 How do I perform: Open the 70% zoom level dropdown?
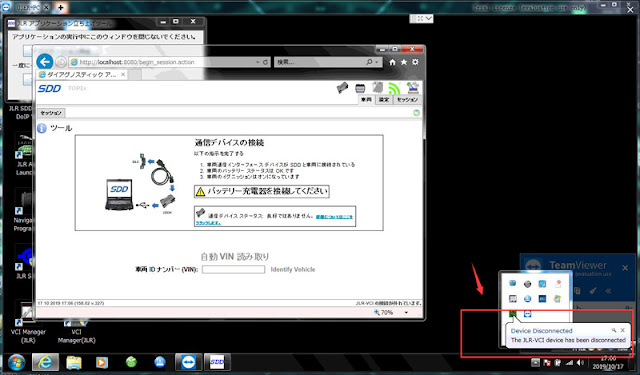(x=406, y=313)
